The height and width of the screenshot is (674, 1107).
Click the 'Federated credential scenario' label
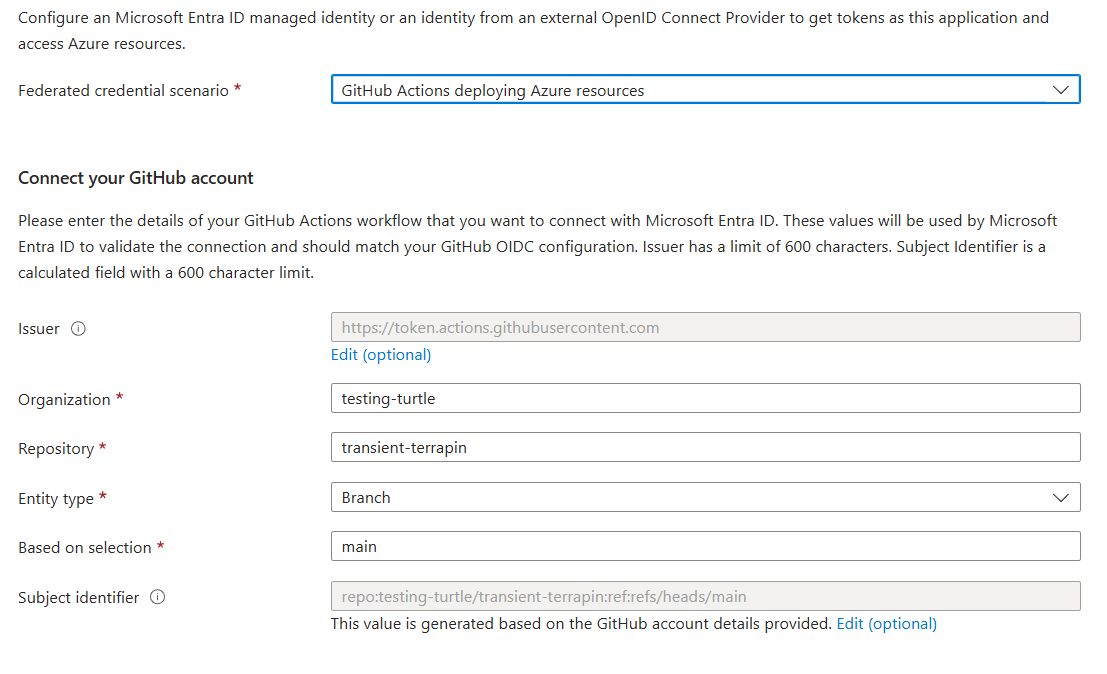124,90
